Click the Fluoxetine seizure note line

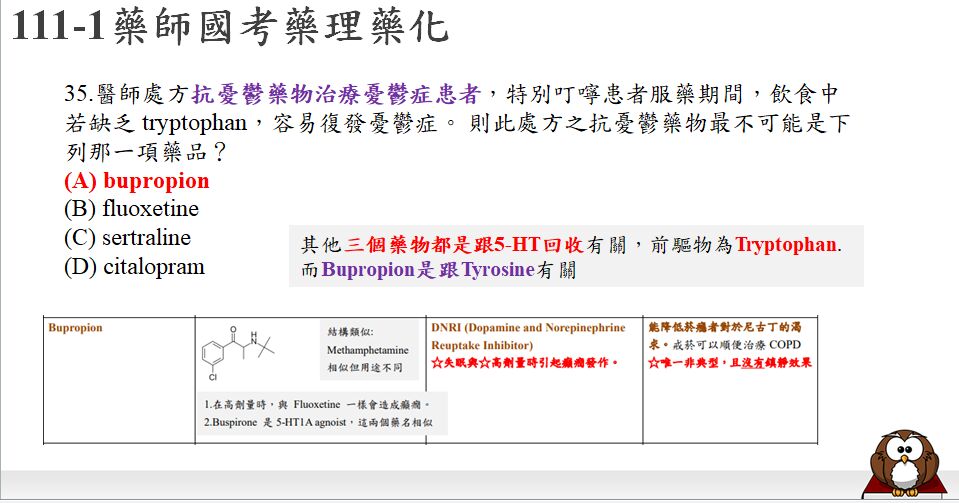[316, 405]
